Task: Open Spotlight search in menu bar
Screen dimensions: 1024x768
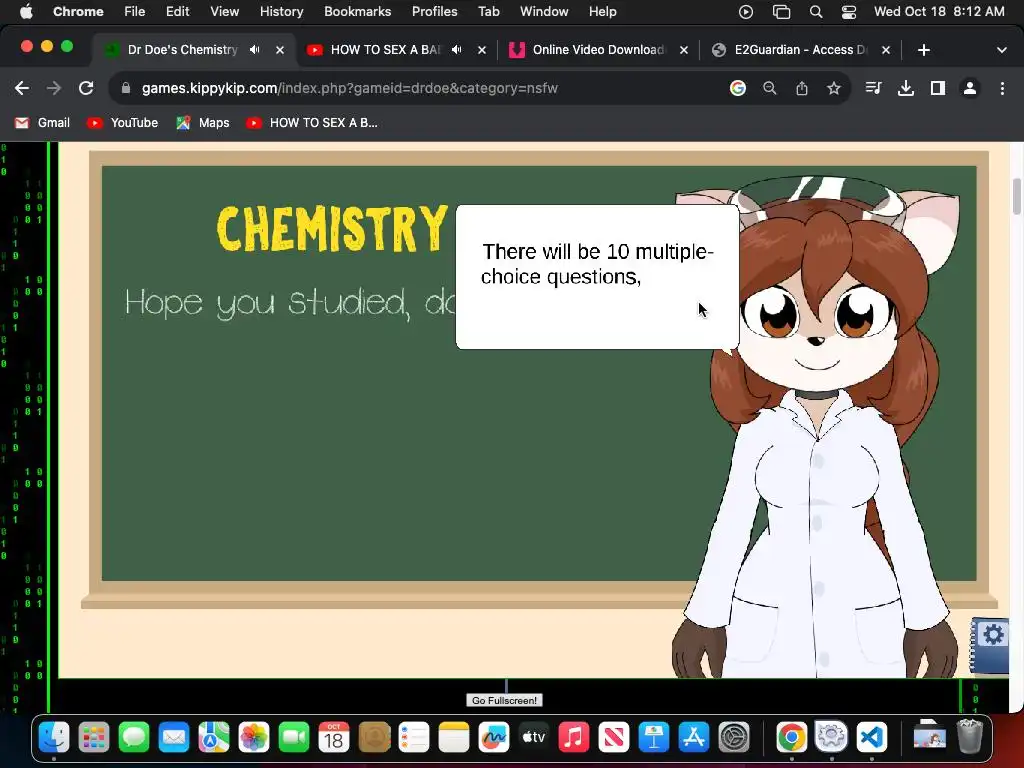Action: point(816,12)
